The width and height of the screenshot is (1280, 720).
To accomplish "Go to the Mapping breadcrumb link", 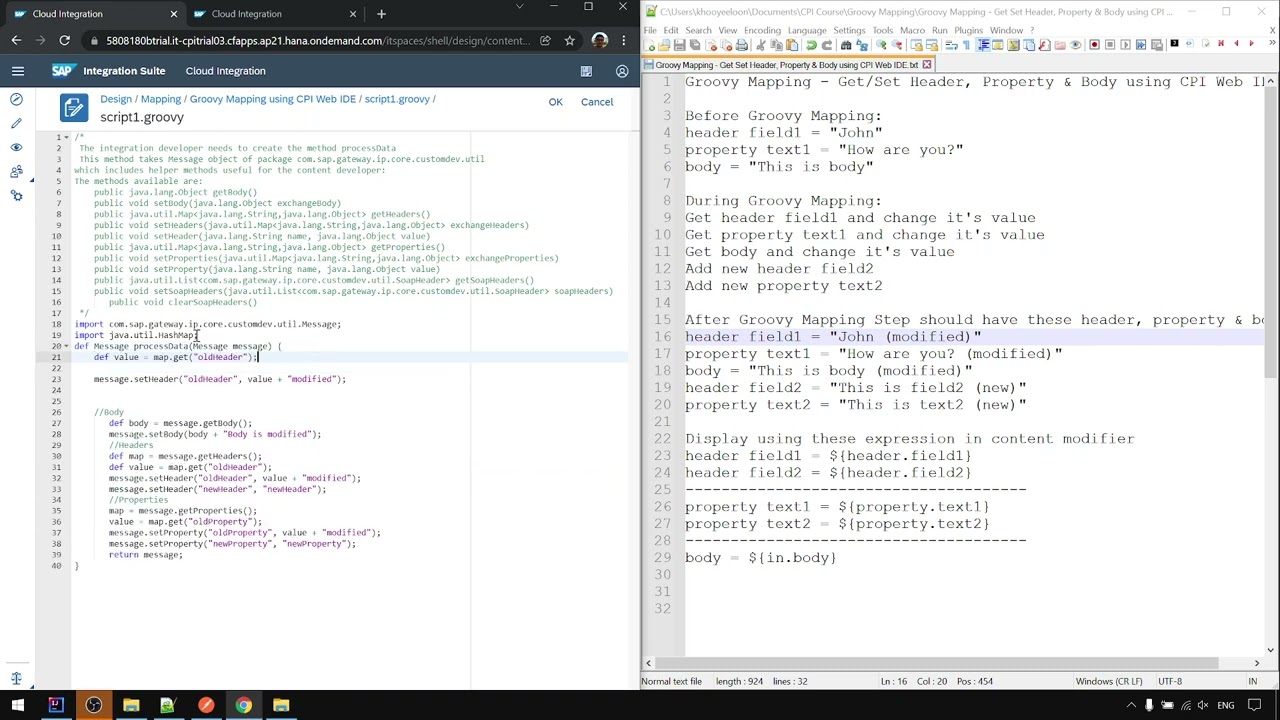I will (x=160, y=99).
